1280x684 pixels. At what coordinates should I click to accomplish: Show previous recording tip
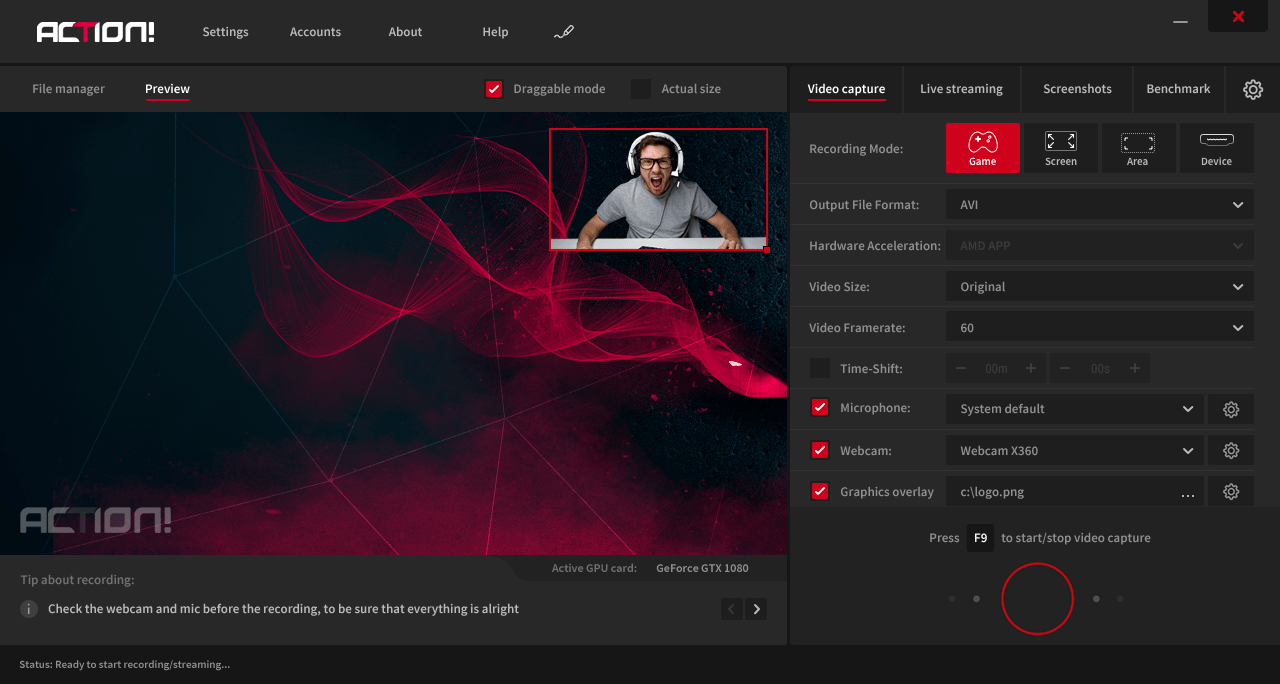(x=731, y=608)
